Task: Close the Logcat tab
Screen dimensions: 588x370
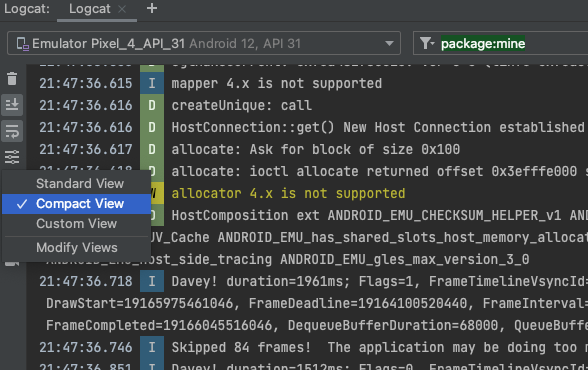Action: pyautogui.click(x=122, y=9)
